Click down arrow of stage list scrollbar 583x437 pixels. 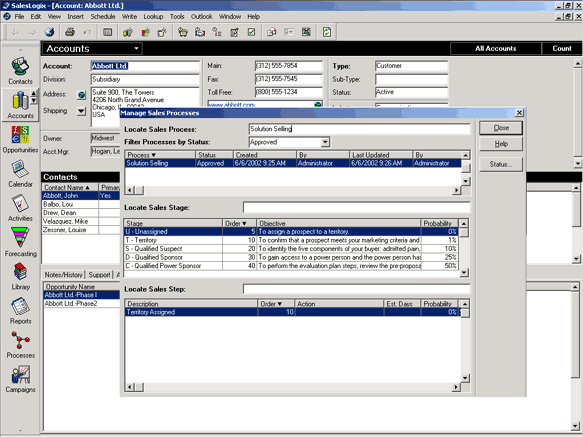coord(464,273)
